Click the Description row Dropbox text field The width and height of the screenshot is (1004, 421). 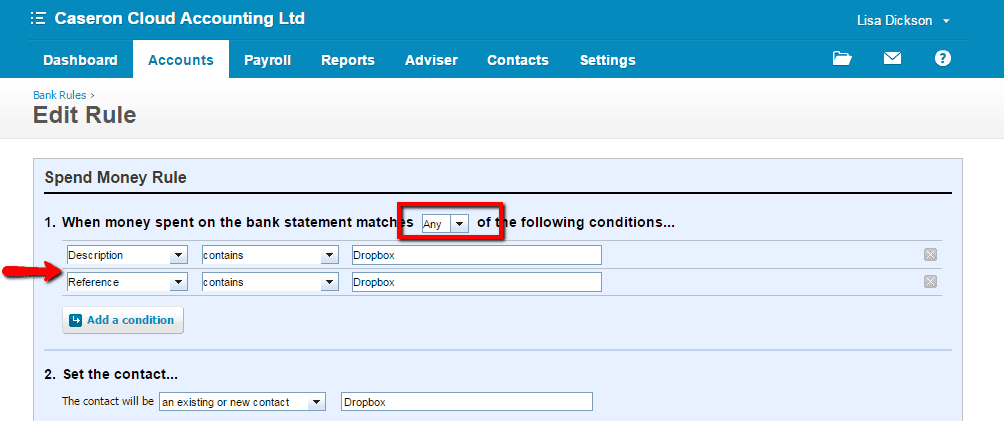pos(476,255)
